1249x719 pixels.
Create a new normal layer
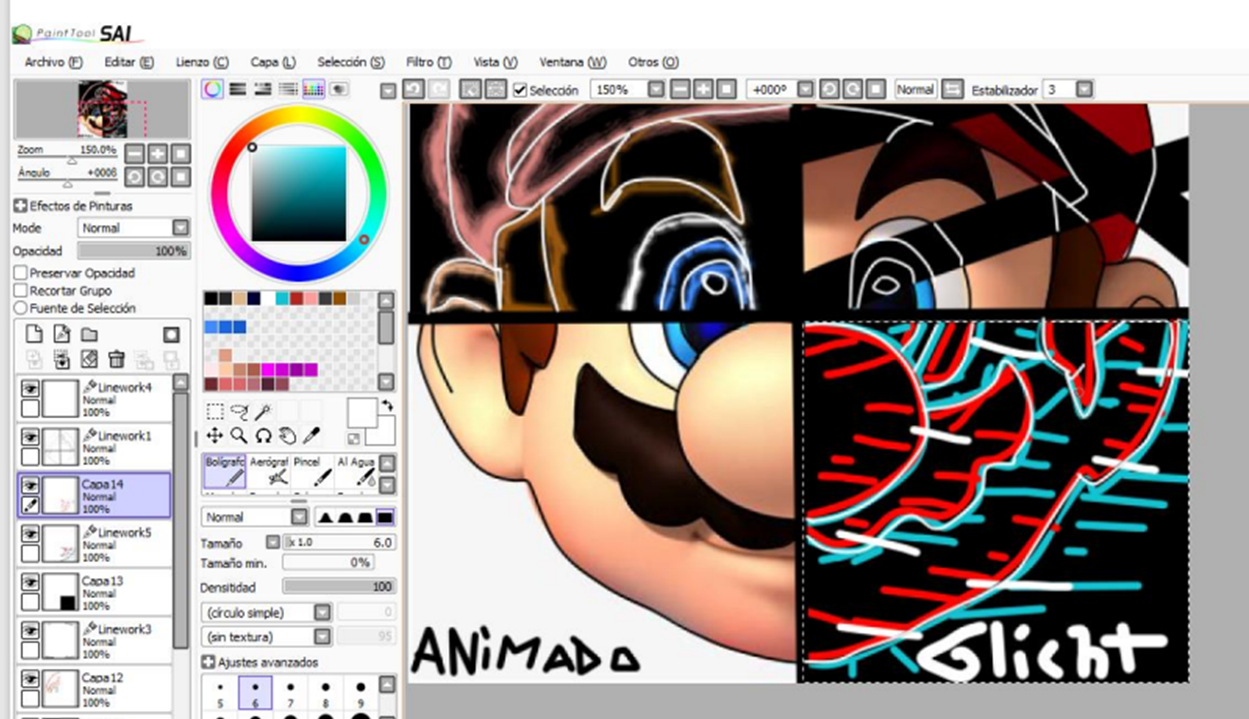tap(34, 334)
